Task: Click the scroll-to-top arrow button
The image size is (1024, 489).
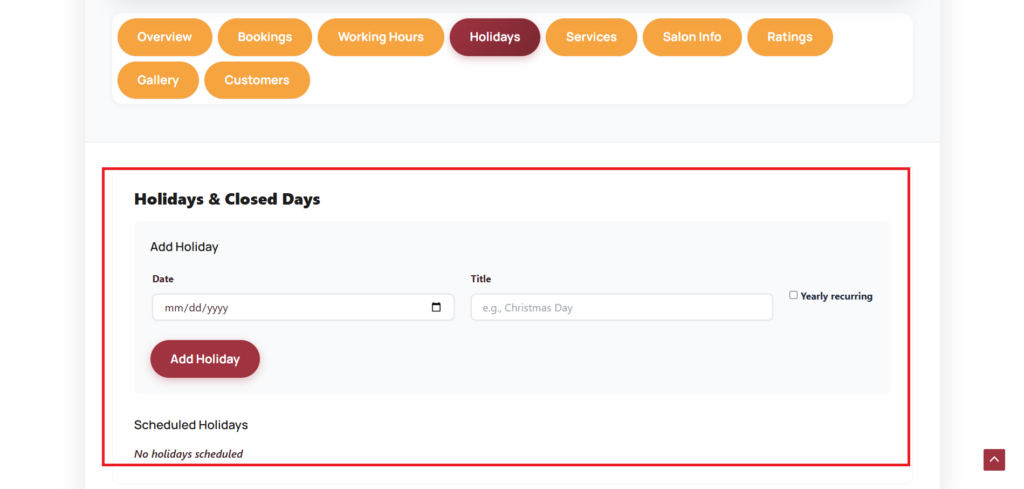Action: pyautogui.click(x=994, y=459)
